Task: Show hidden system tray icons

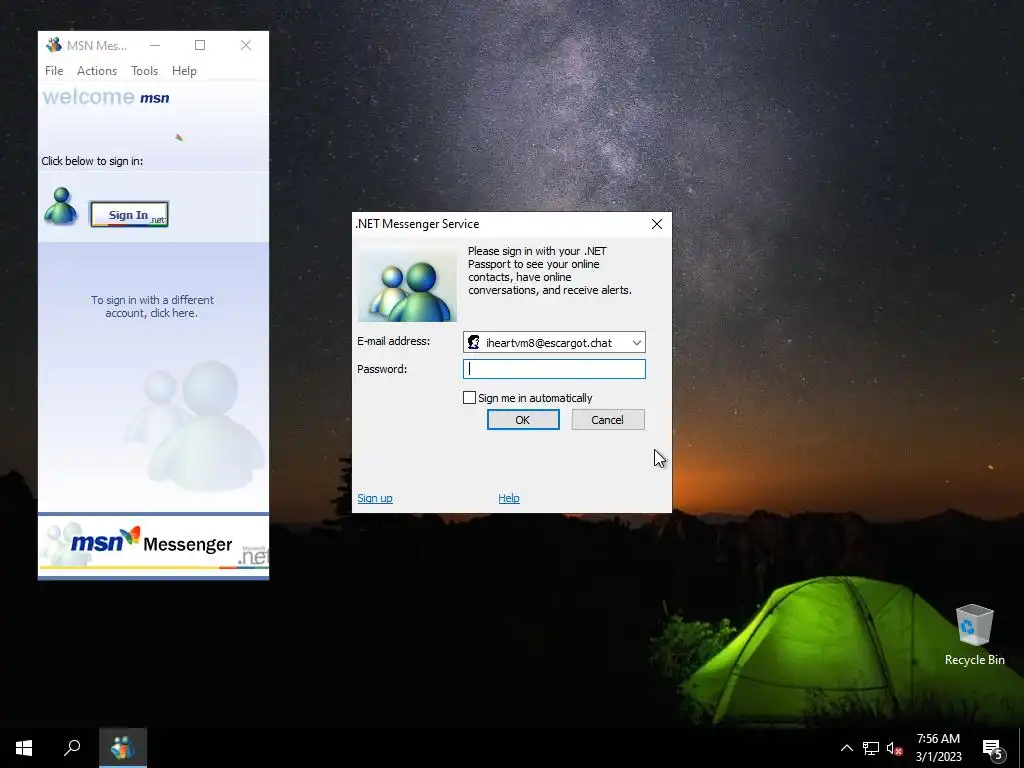Action: pos(846,748)
